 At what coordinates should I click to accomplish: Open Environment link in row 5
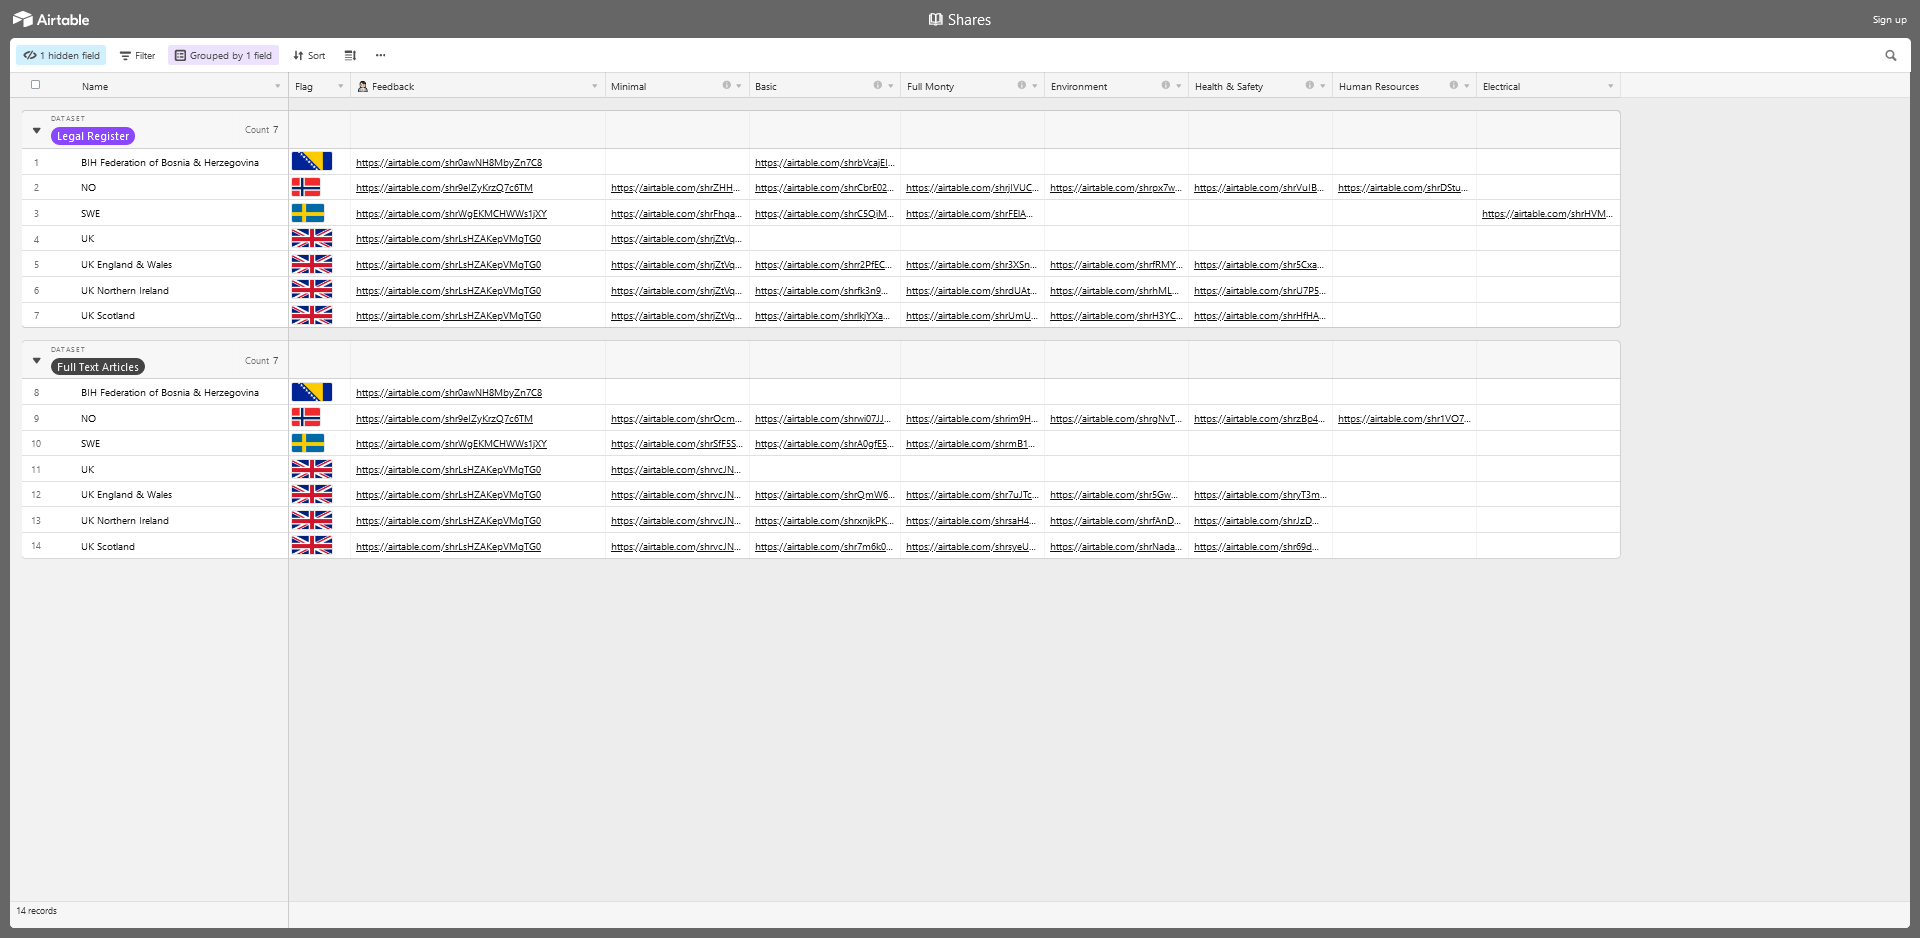coord(1116,265)
